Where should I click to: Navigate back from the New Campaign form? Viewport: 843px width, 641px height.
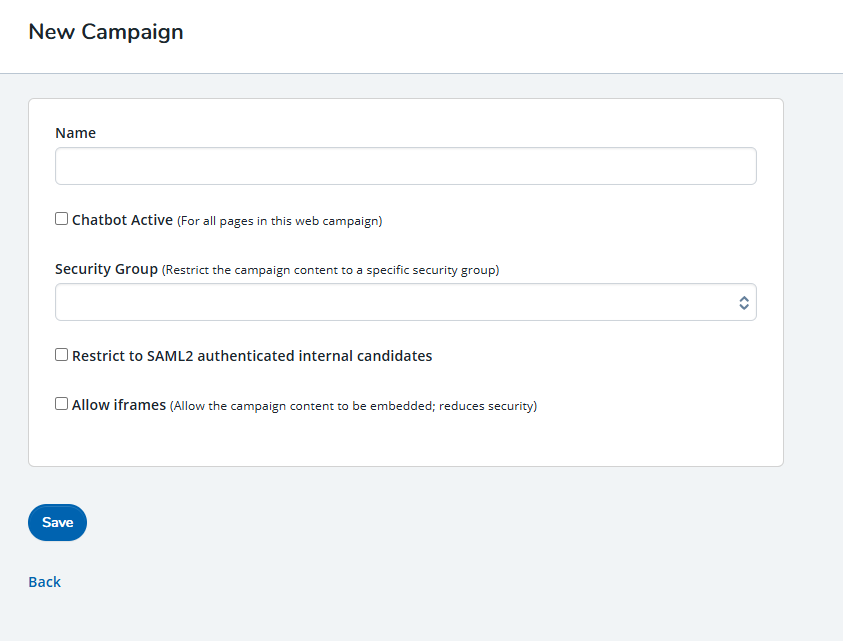(44, 581)
